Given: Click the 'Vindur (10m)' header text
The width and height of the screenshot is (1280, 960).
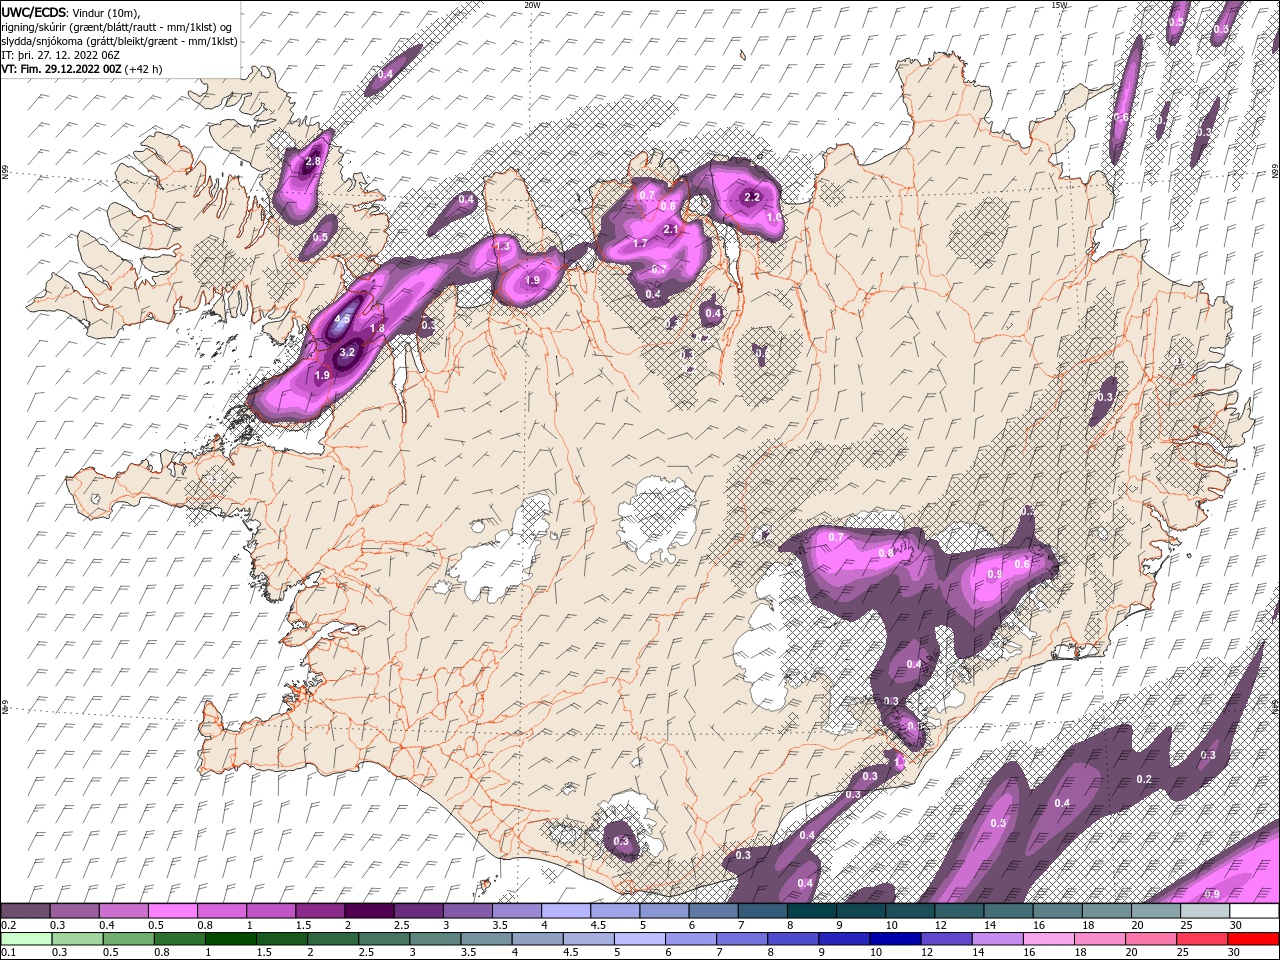Looking at the screenshot, I should click(107, 12).
